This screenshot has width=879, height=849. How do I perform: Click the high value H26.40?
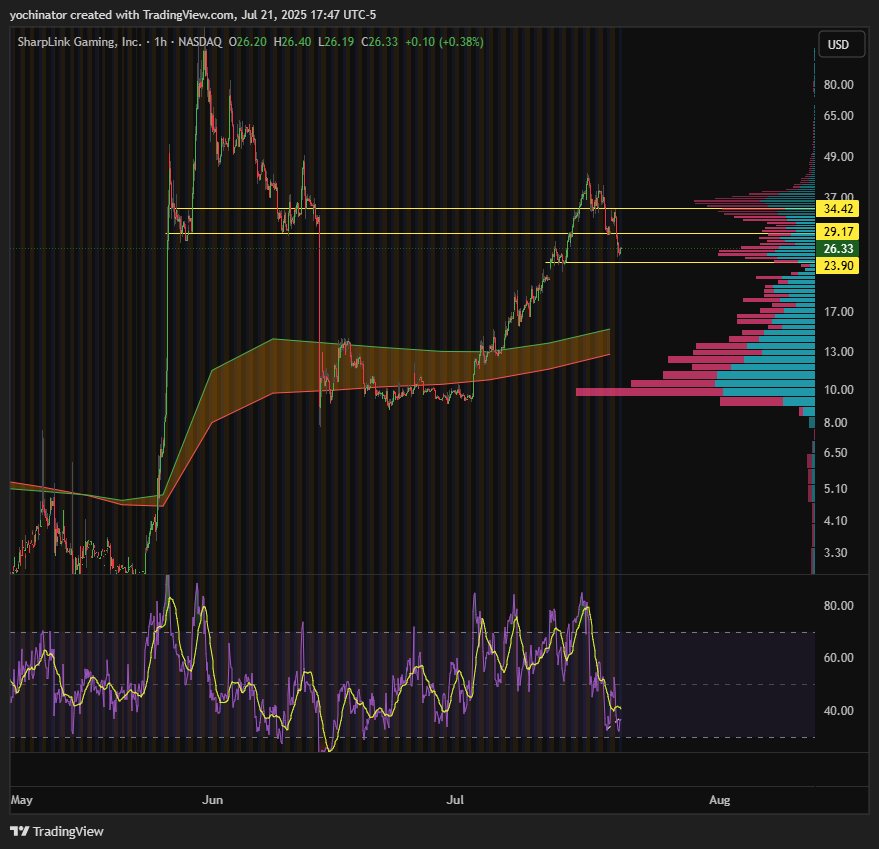(292, 42)
